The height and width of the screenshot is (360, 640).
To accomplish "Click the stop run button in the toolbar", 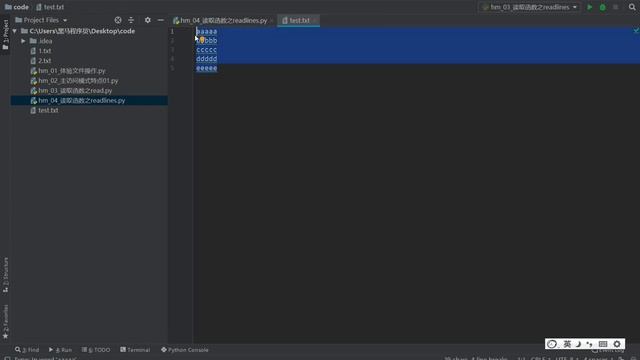I will [x=616, y=7].
